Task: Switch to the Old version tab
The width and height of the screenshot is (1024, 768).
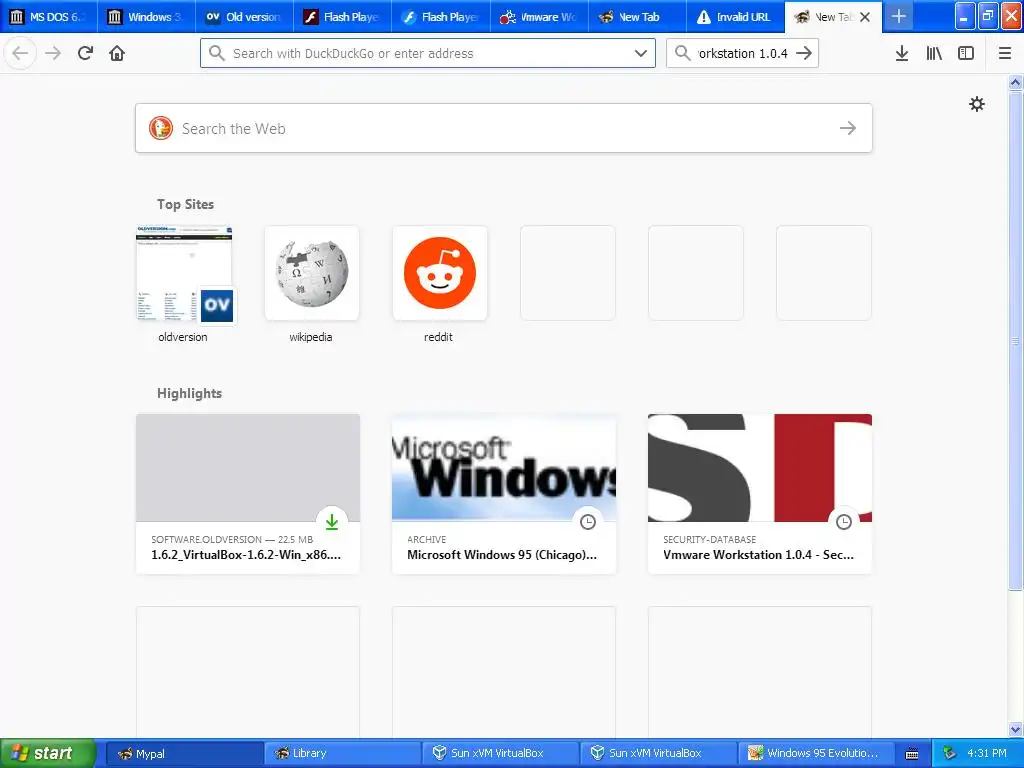Action: pos(244,17)
